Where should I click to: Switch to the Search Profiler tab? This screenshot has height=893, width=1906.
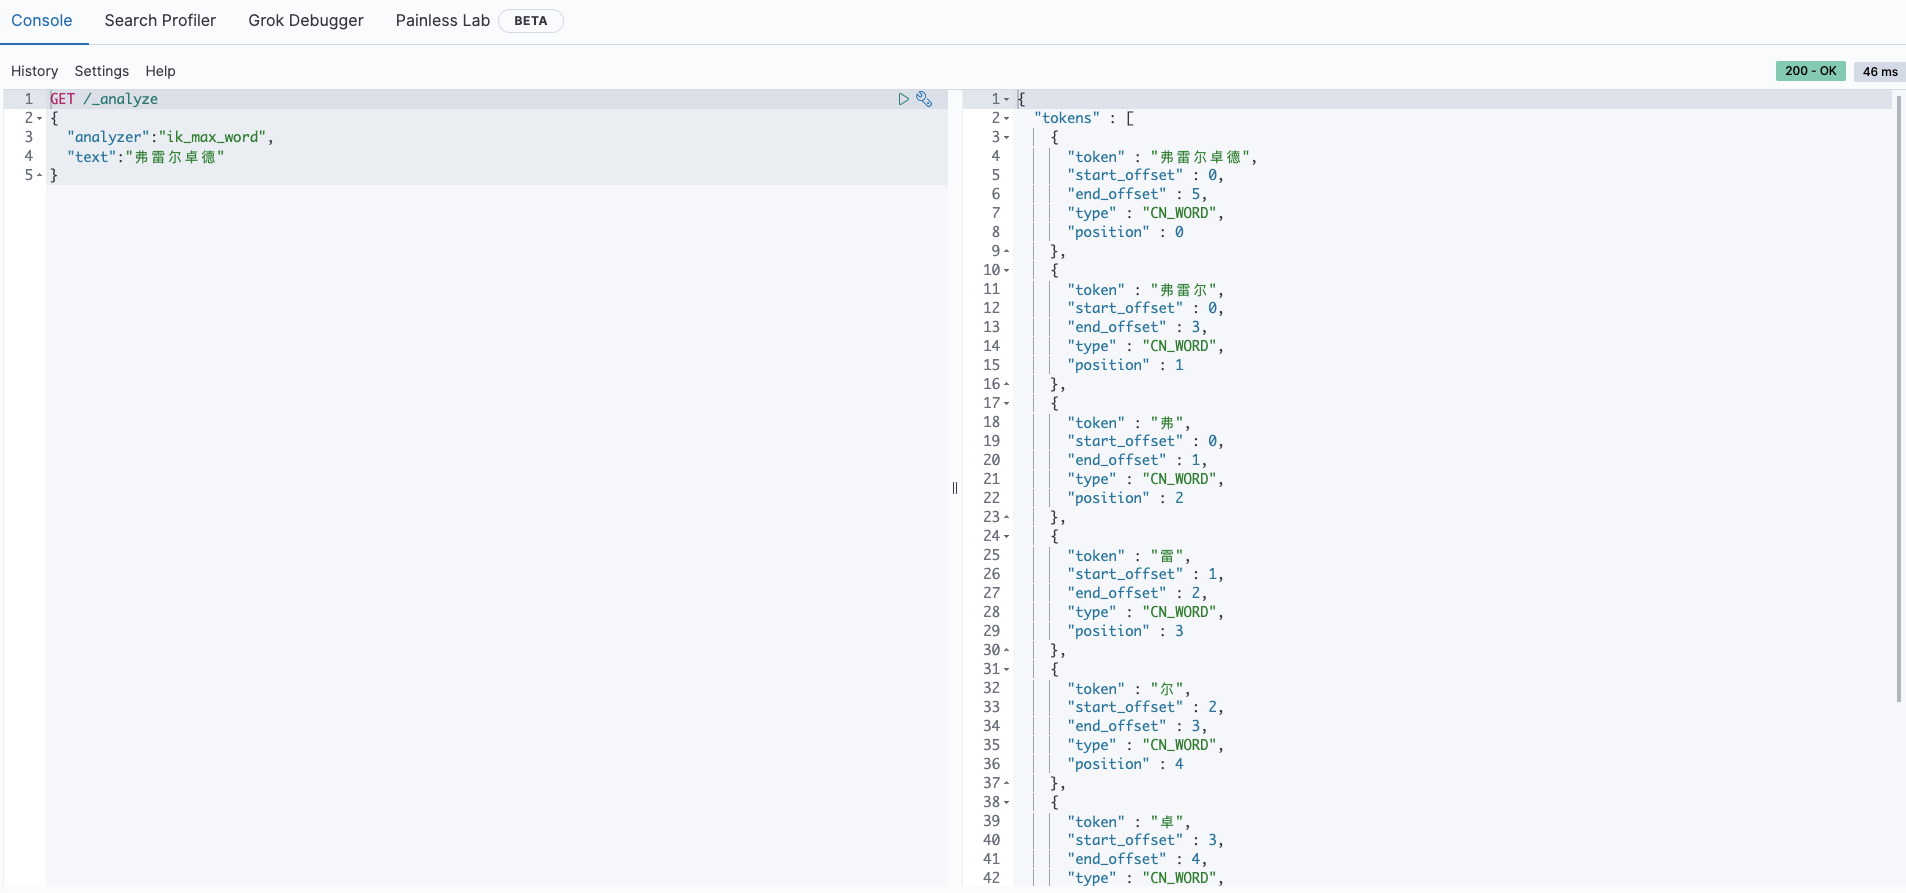coord(160,21)
